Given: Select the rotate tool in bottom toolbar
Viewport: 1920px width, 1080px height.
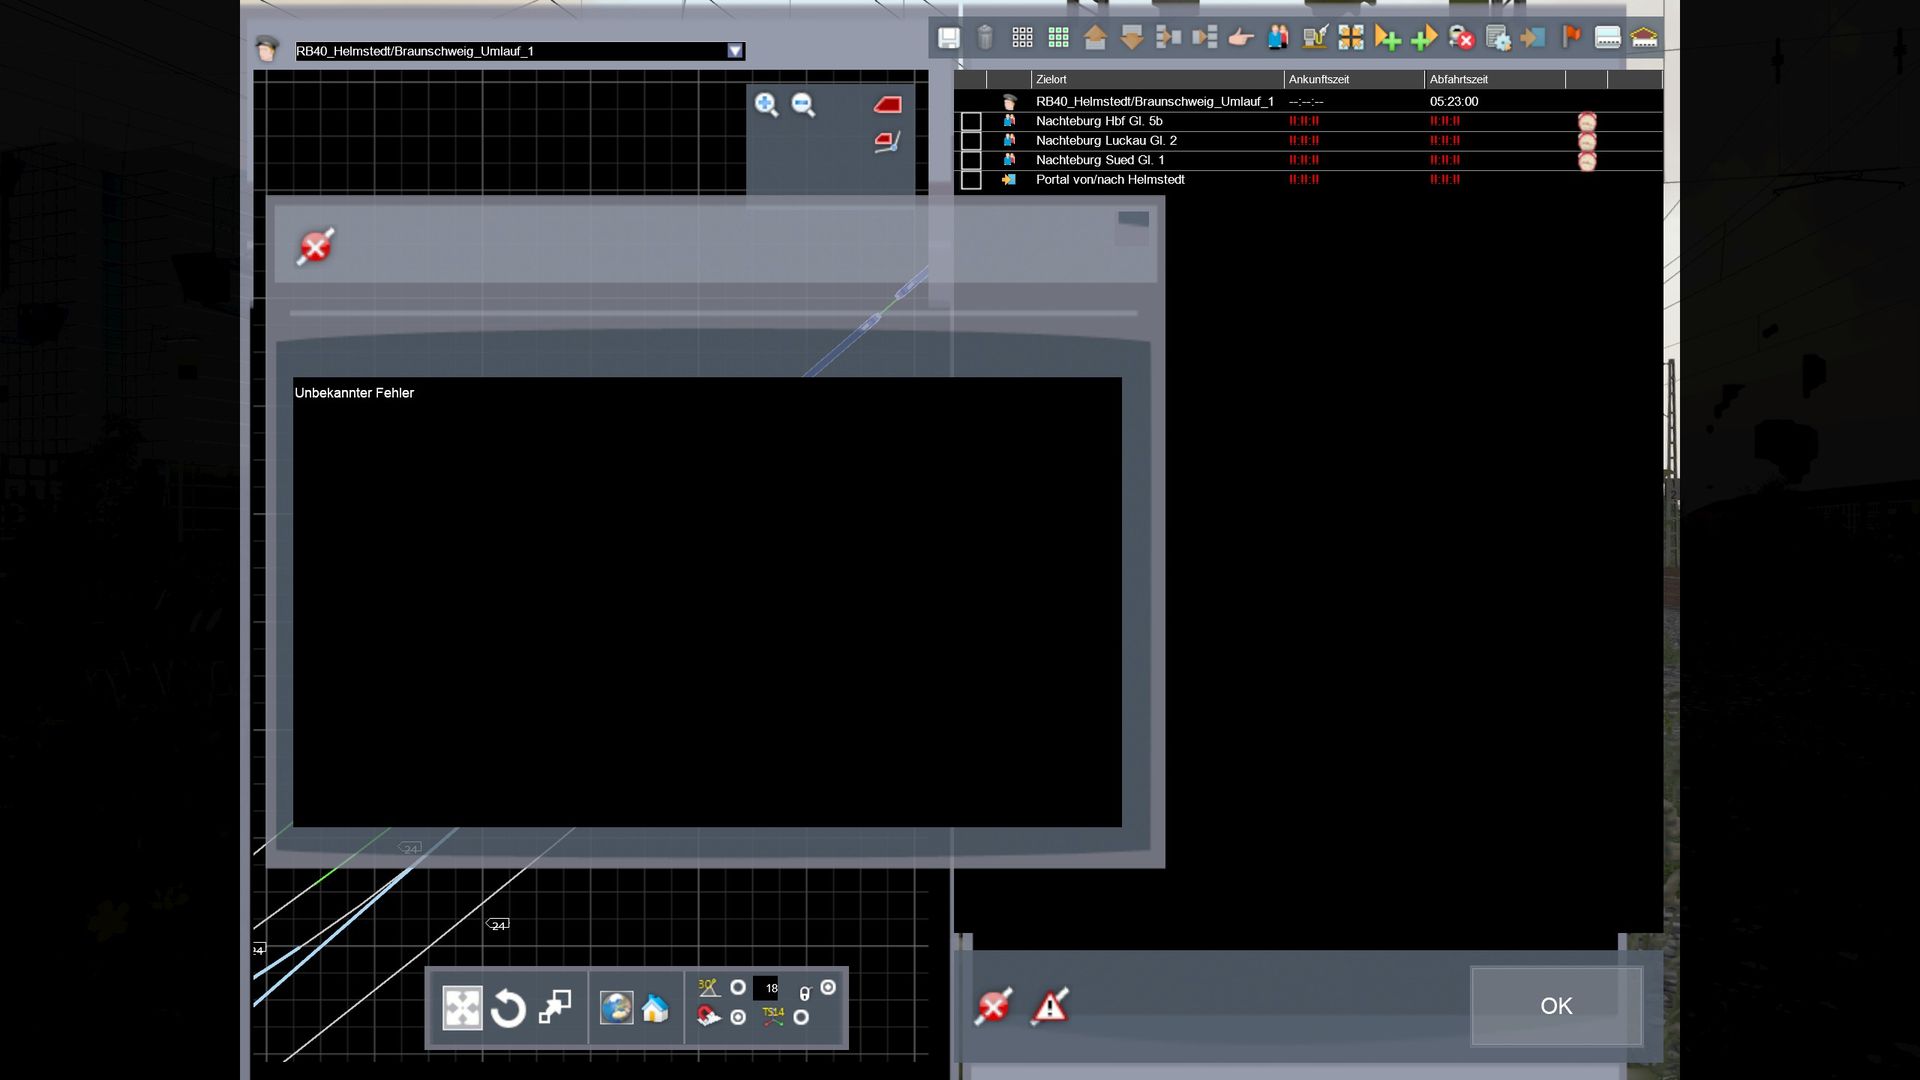Looking at the screenshot, I should tap(508, 1008).
